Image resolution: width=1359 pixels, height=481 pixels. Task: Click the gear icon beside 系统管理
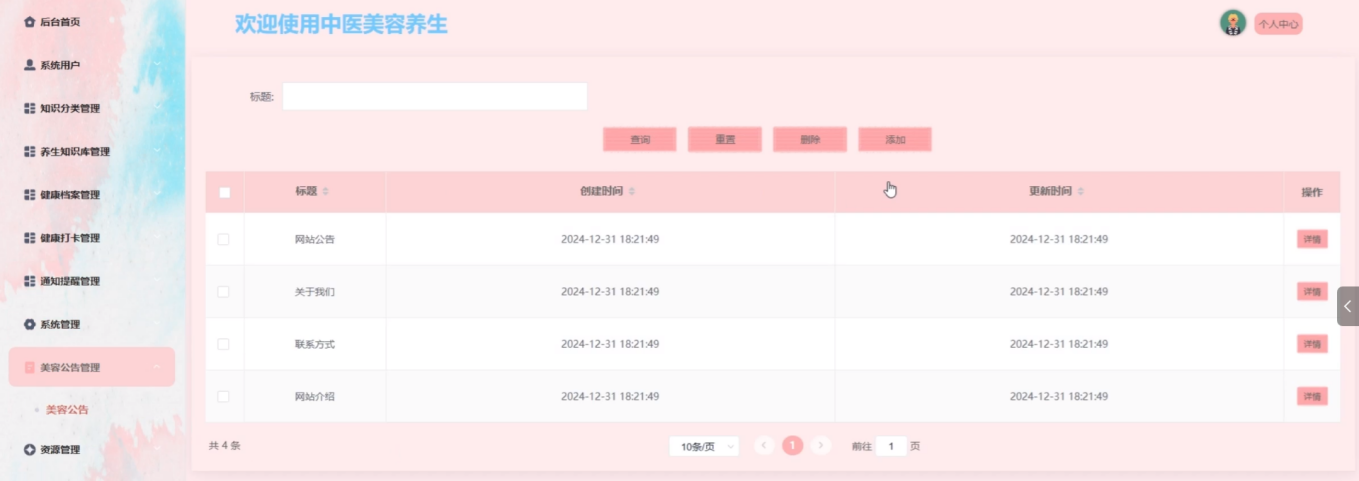click(x=29, y=324)
